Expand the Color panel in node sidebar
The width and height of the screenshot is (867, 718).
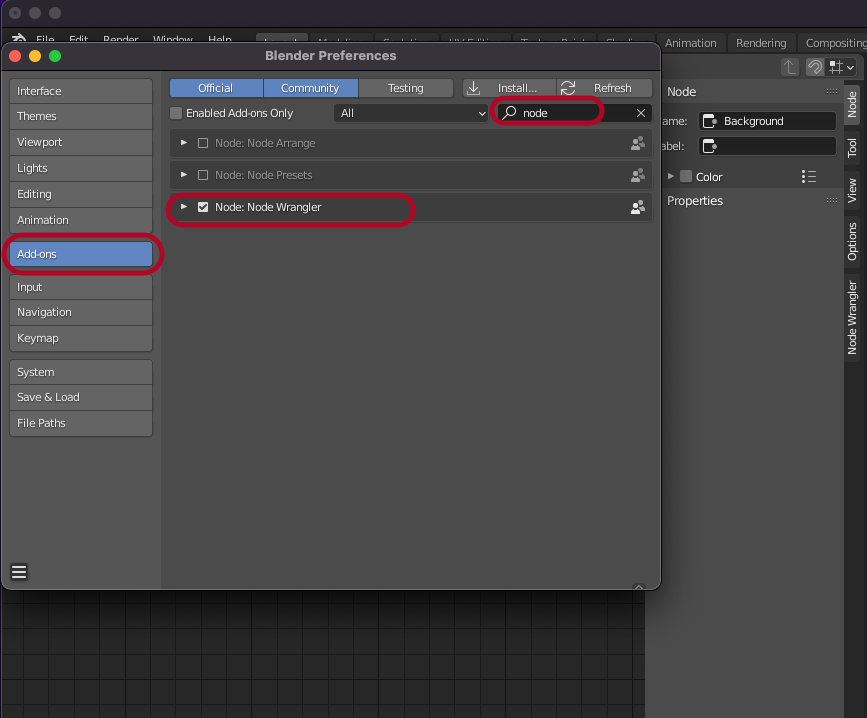[671, 176]
